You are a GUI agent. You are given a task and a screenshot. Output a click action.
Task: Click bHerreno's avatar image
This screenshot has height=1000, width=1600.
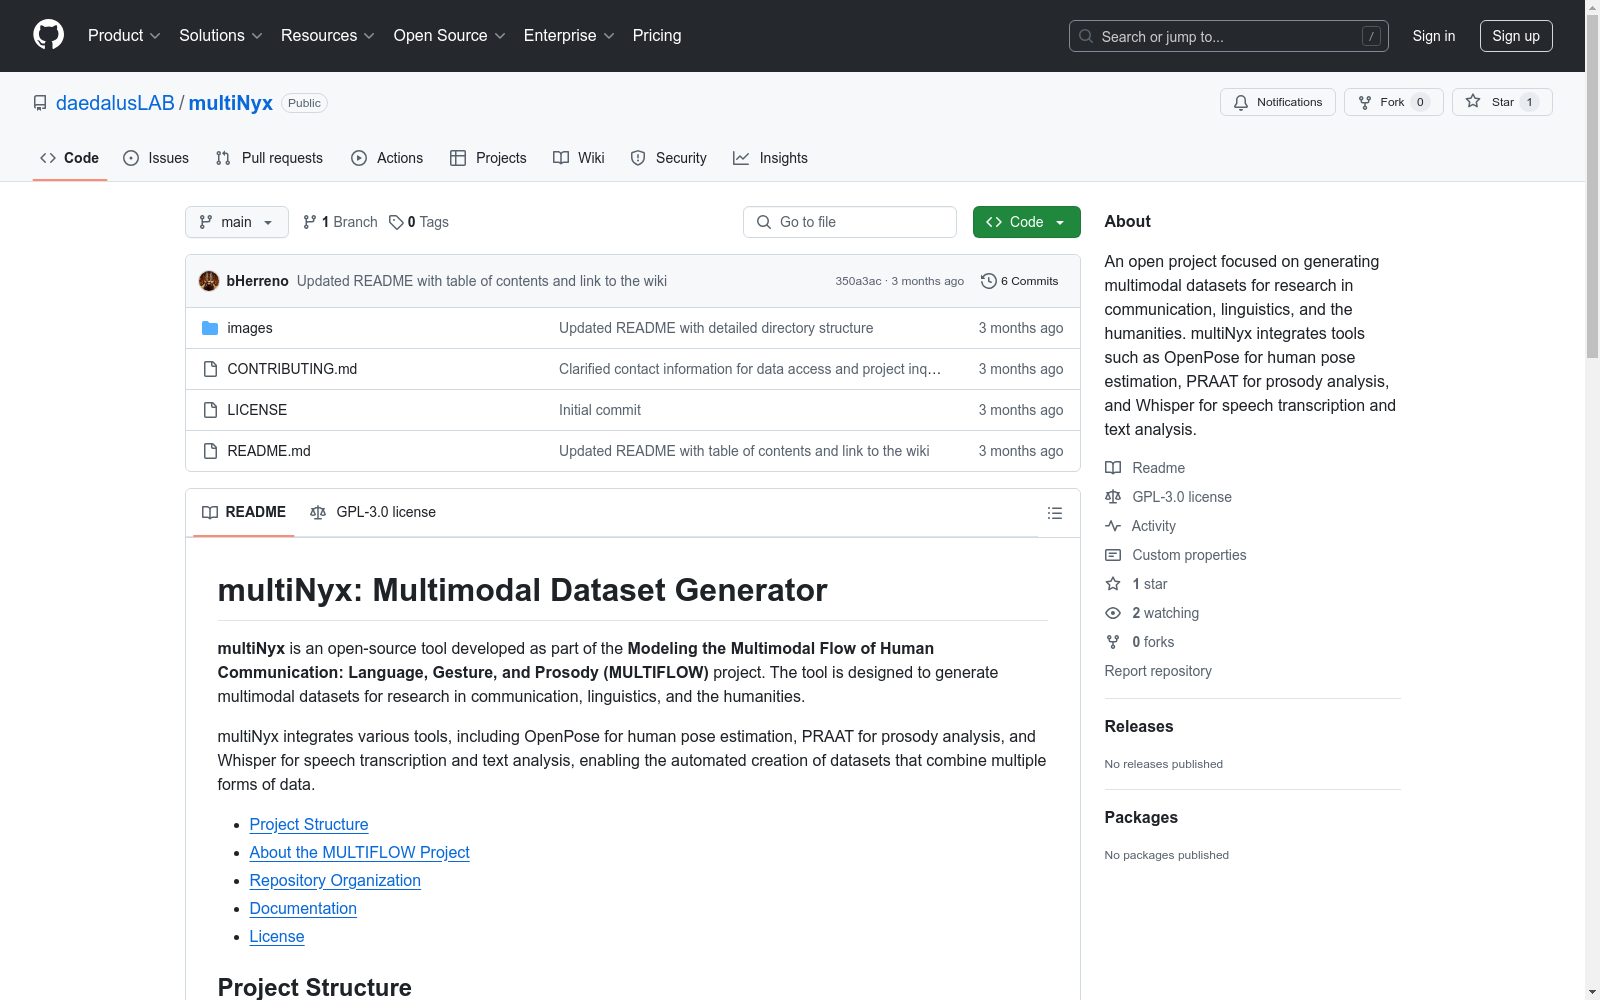coord(209,281)
